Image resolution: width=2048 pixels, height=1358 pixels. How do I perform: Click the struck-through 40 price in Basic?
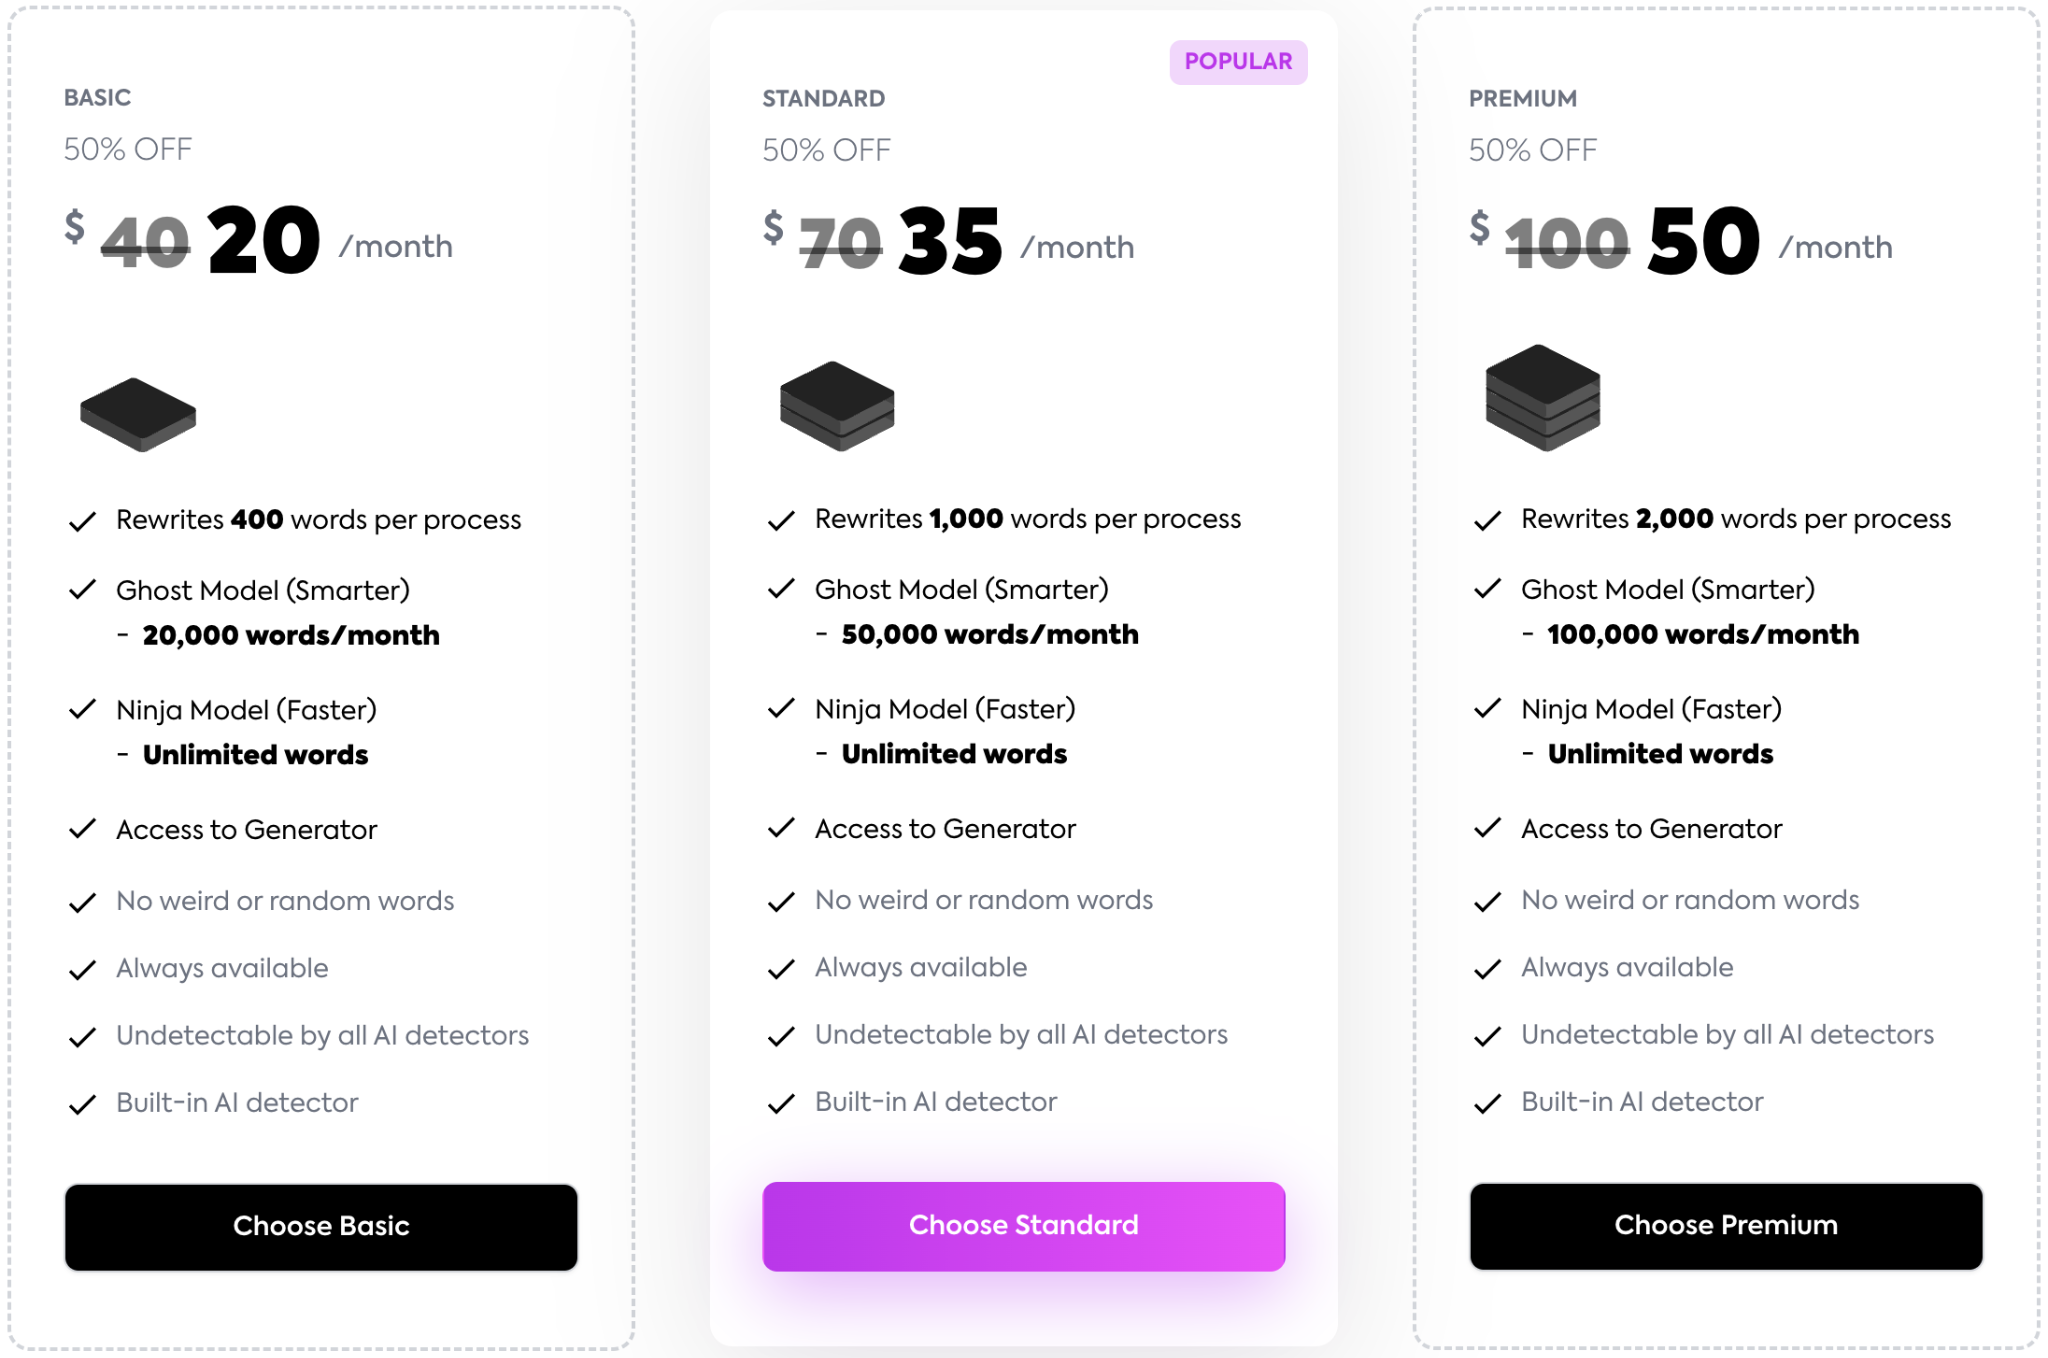tap(146, 243)
